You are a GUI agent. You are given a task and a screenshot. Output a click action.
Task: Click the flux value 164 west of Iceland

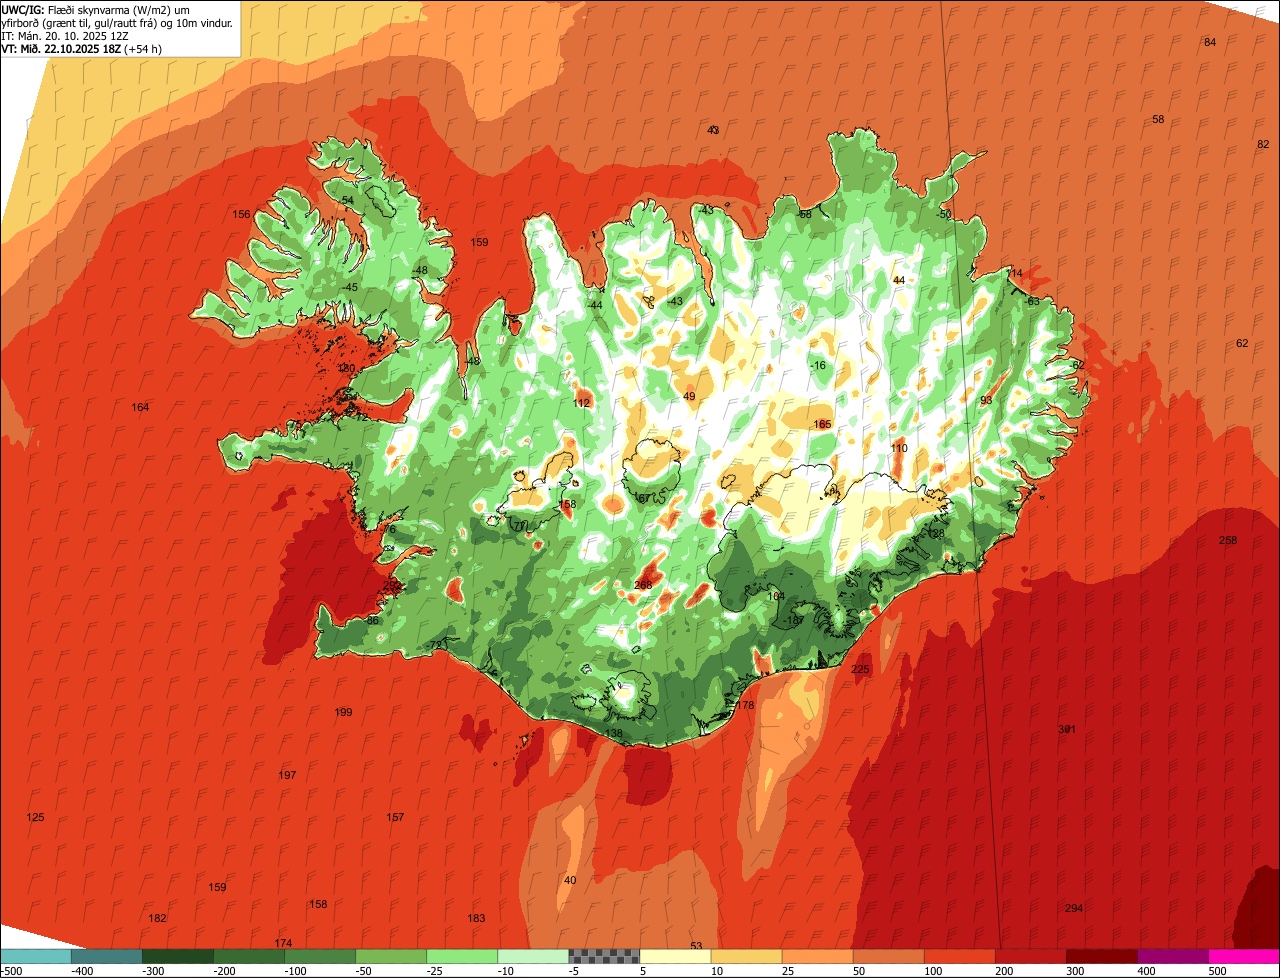point(140,407)
